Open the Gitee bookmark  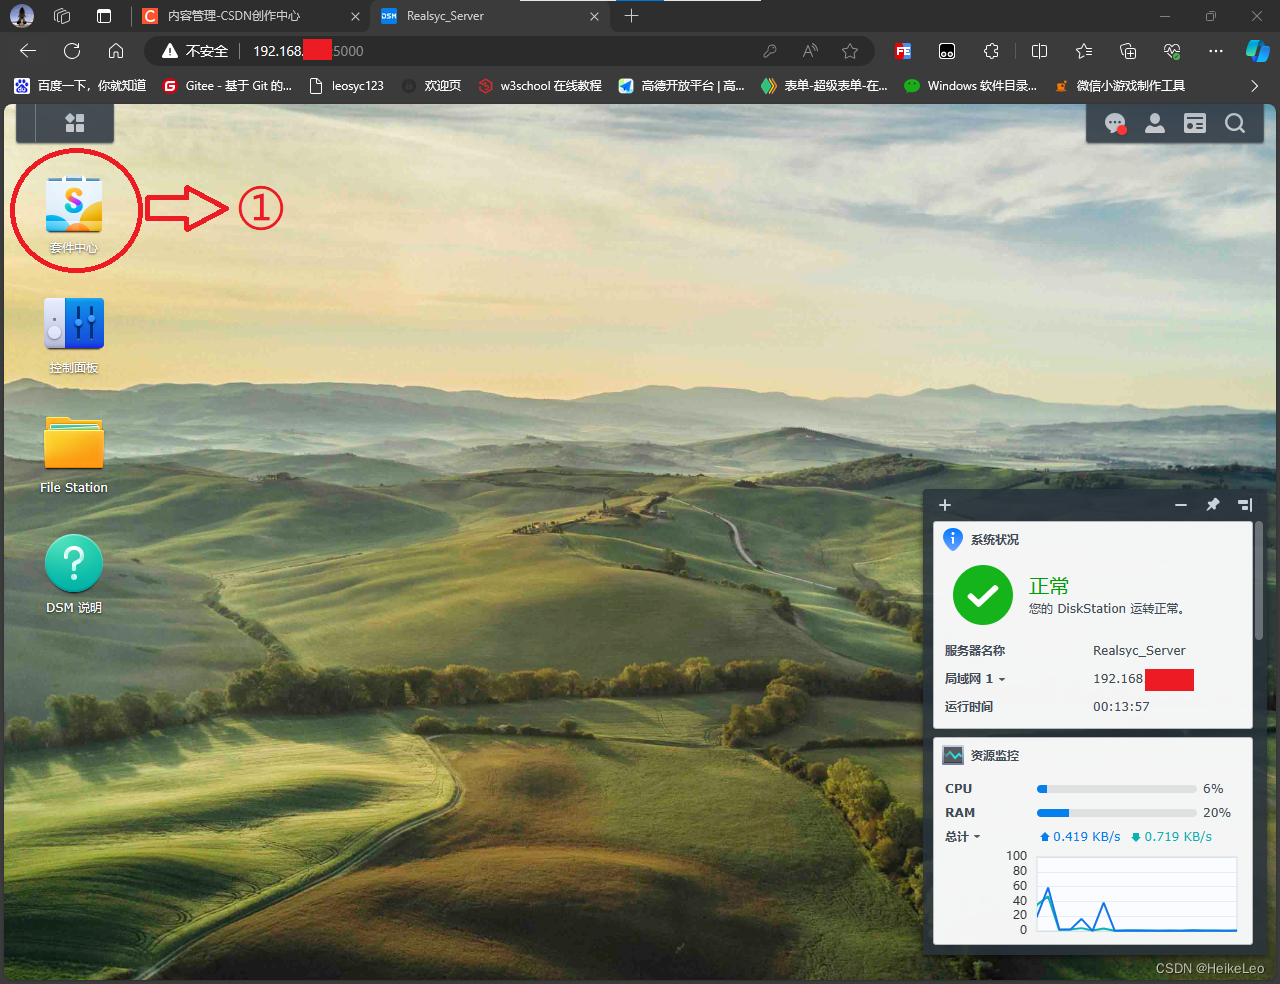[x=227, y=86]
